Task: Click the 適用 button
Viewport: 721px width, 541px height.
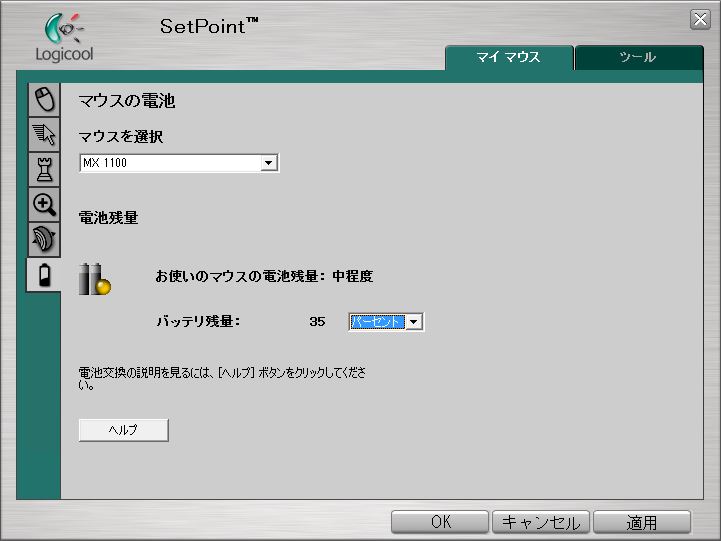Action: [x=642, y=522]
